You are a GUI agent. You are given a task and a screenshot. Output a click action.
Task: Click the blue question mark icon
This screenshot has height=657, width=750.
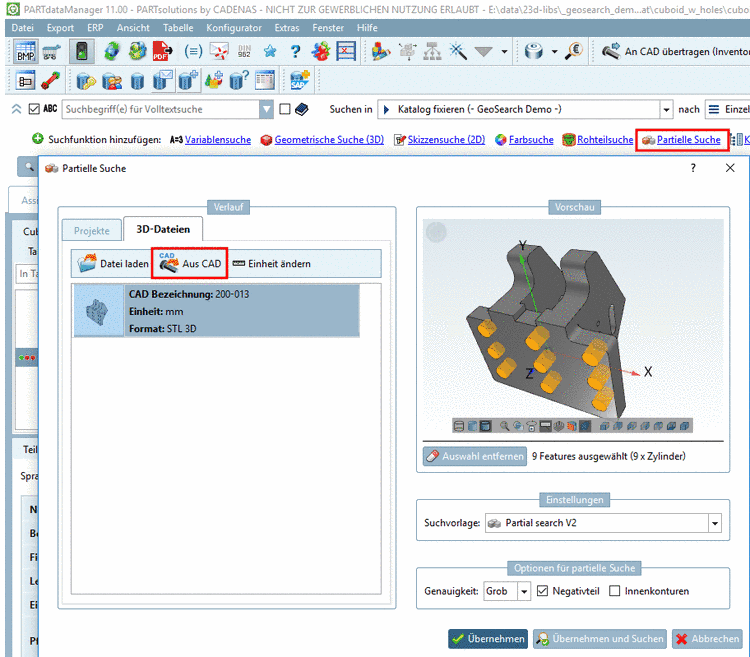point(296,51)
